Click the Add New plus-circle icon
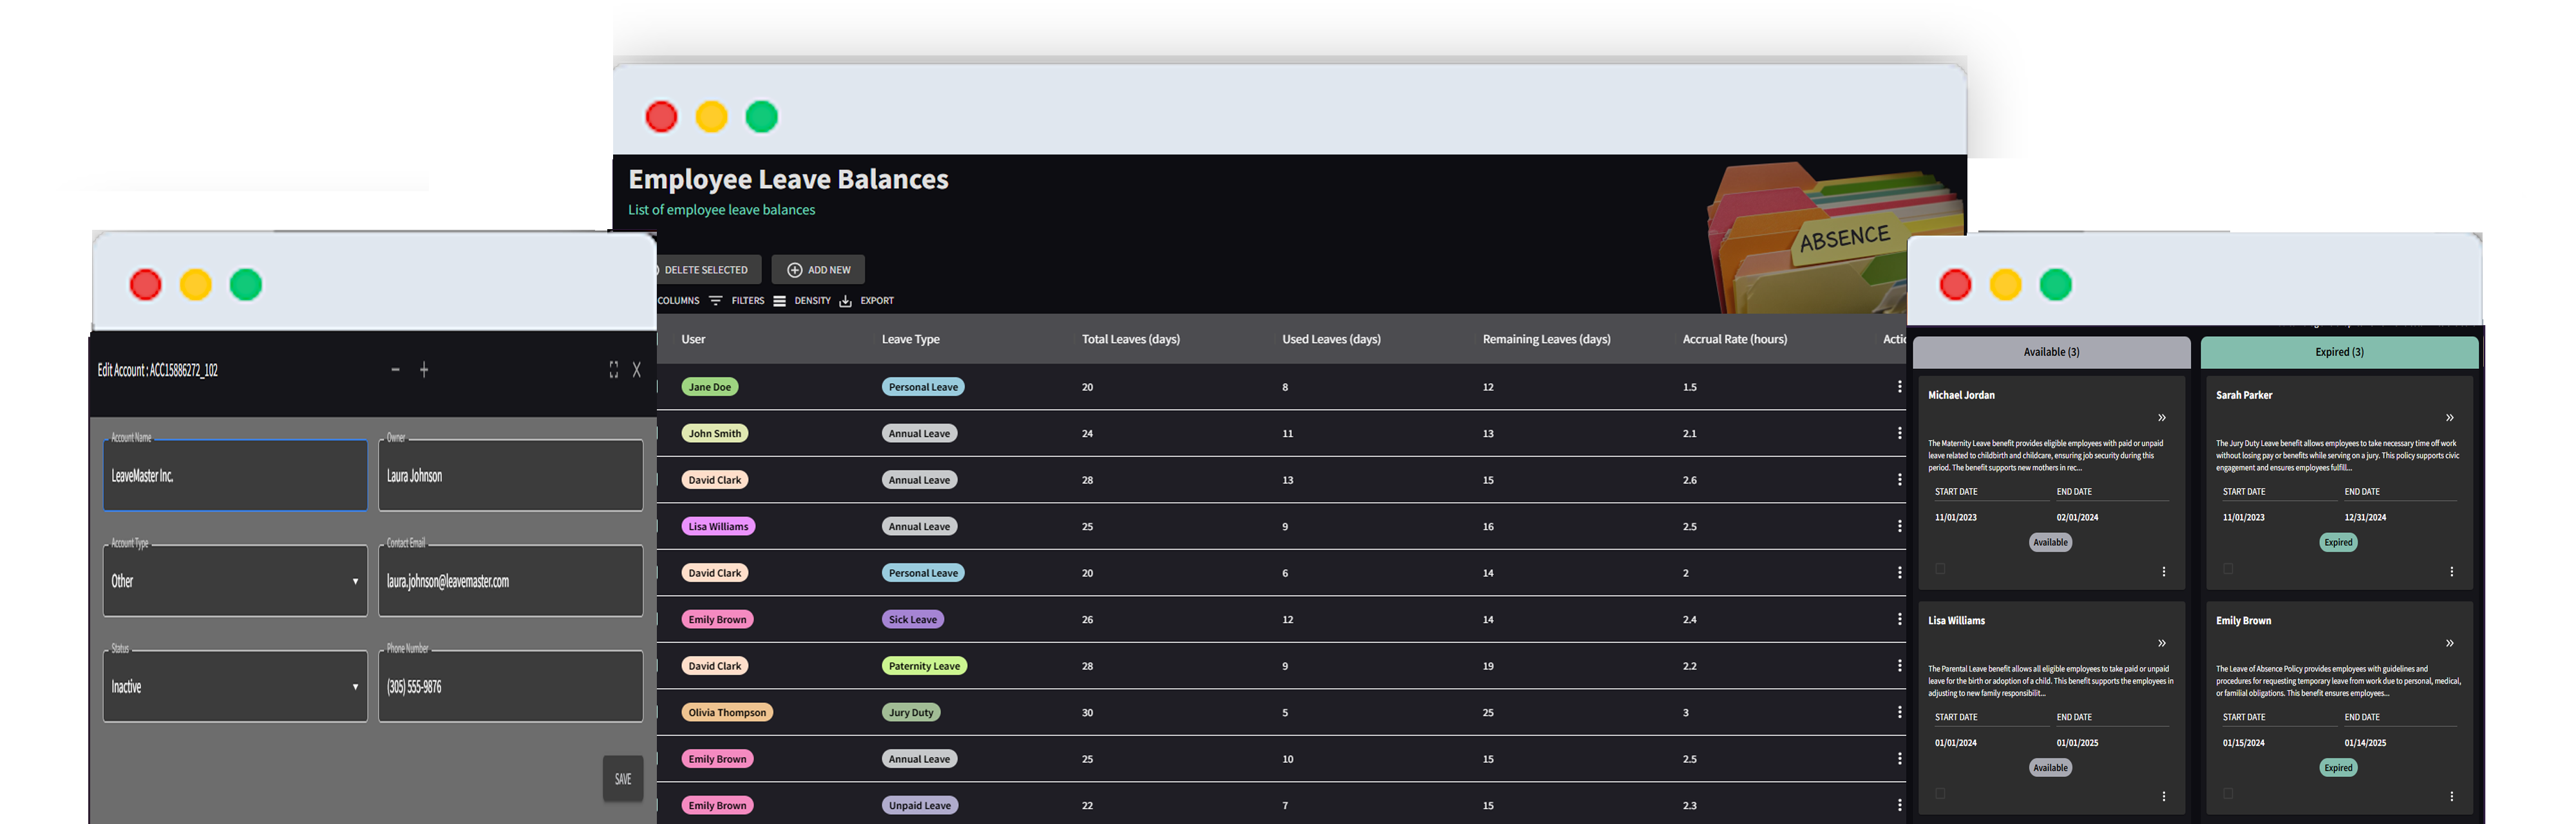2576x824 pixels. pyautogui.click(x=794, y=270)
